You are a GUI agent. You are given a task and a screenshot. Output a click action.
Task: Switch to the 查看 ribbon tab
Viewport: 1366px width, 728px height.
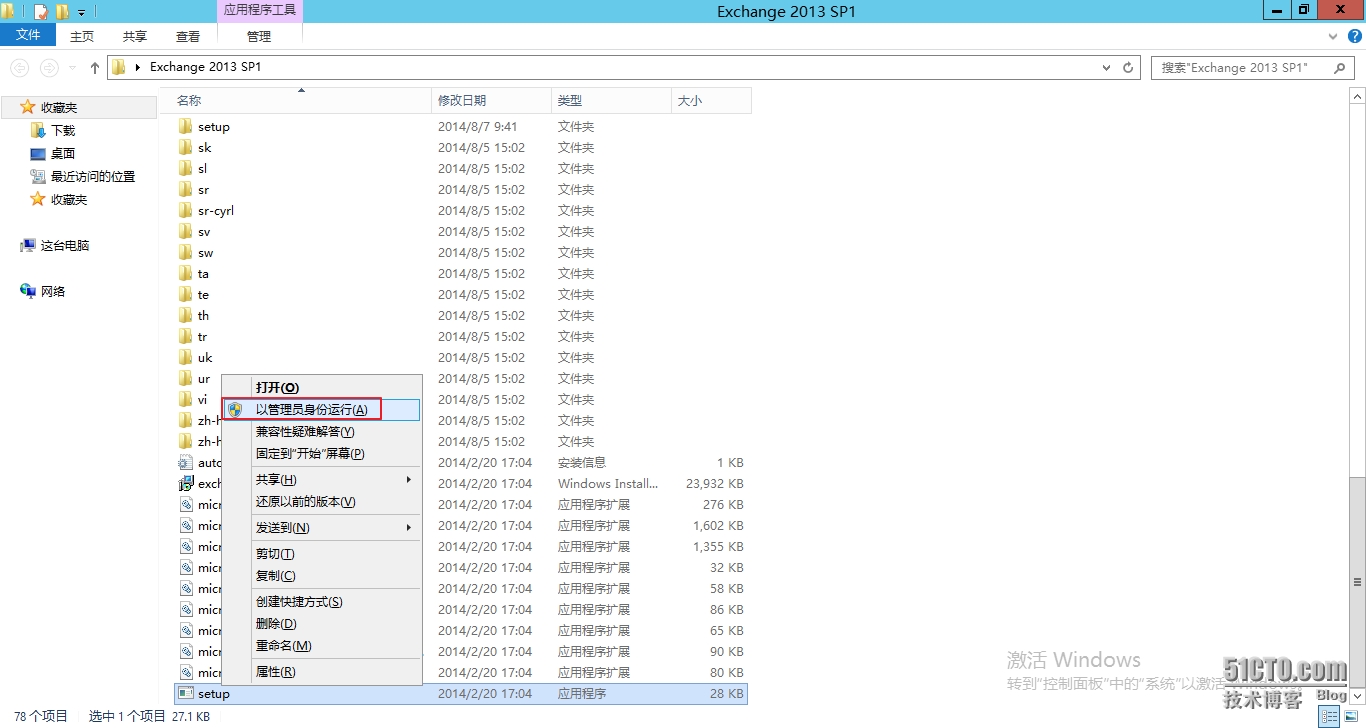click(187, 36)
